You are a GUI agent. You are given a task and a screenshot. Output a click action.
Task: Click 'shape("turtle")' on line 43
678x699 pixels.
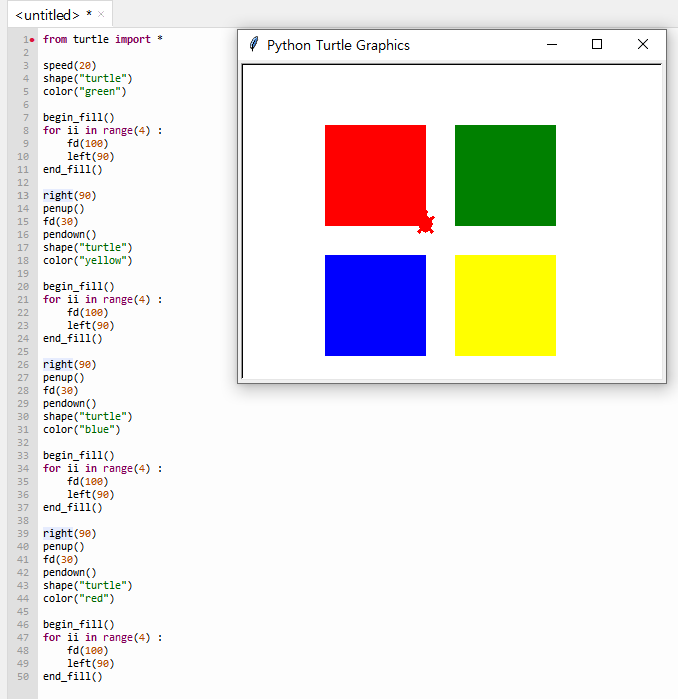tap(88, 585)
